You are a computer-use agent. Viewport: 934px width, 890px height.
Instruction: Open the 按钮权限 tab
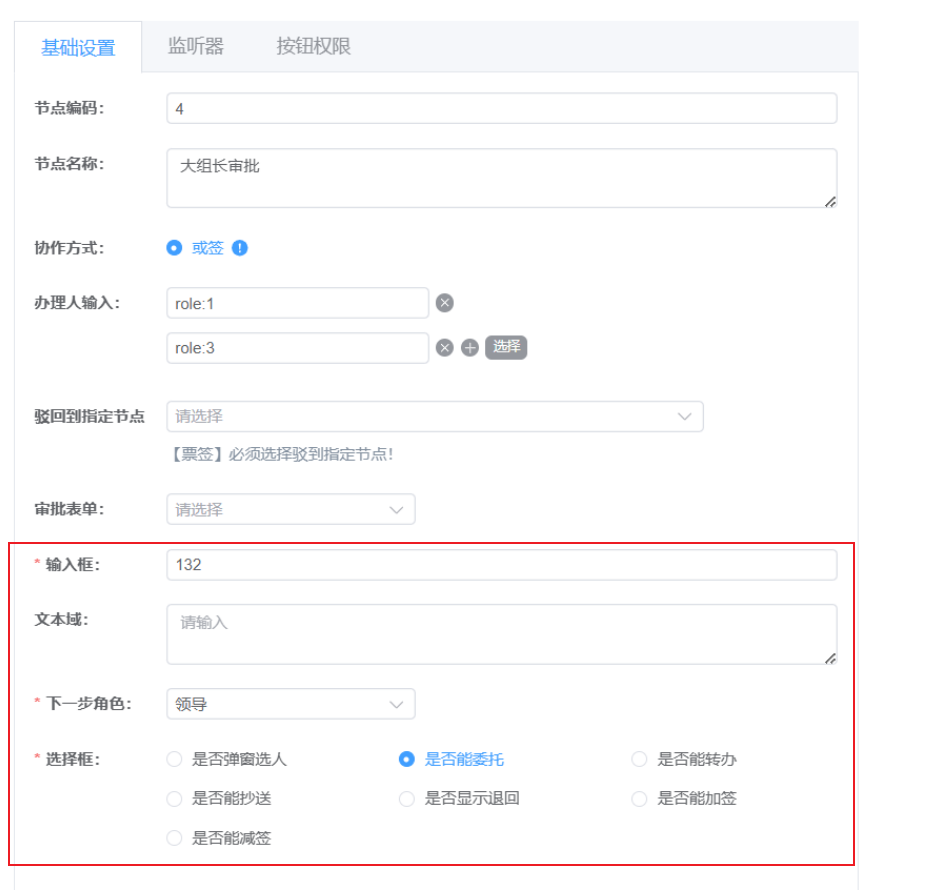pyautogui.click(x=315, y=46)
